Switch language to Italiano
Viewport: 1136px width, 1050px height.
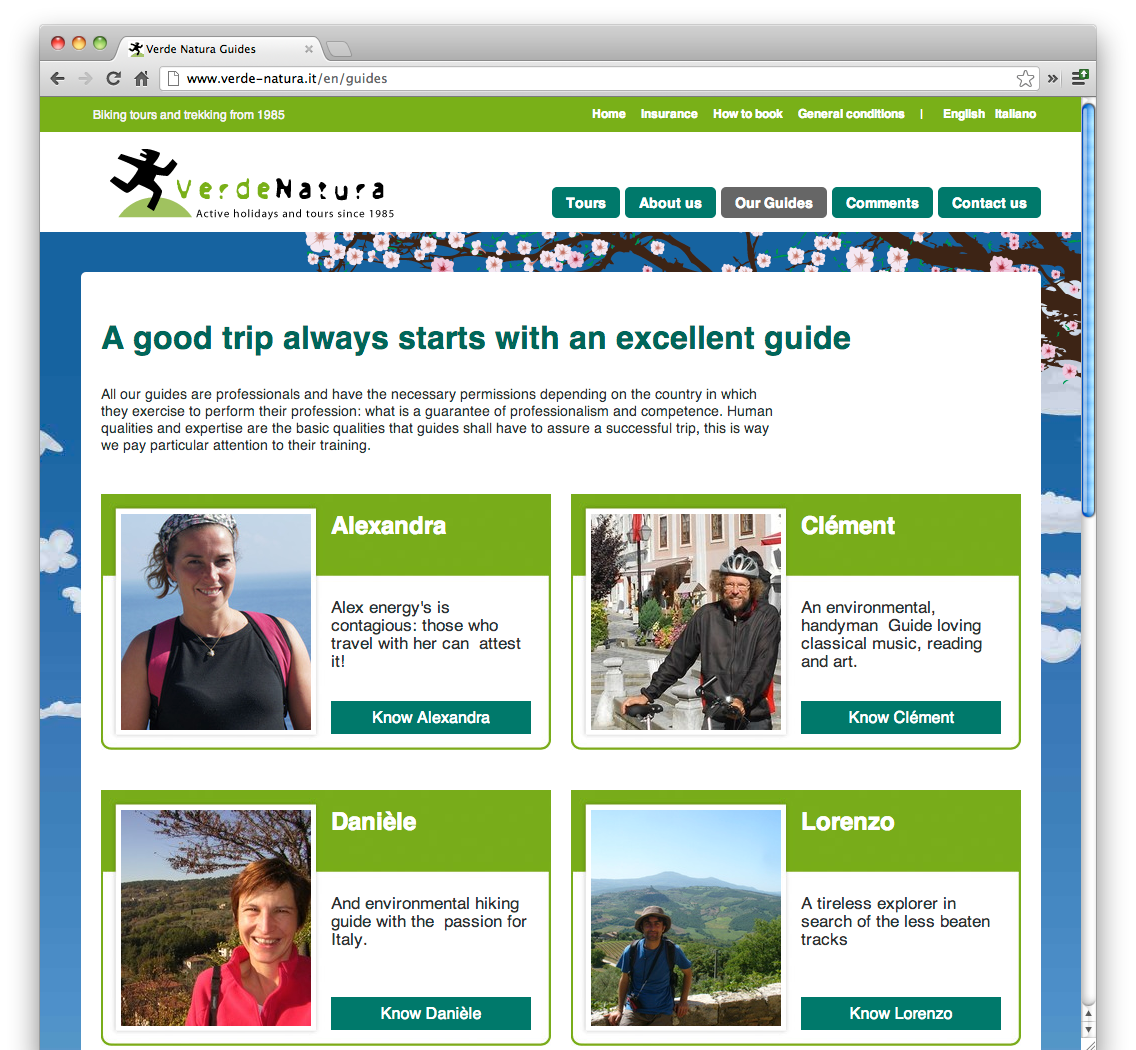tap(1015, 114)
